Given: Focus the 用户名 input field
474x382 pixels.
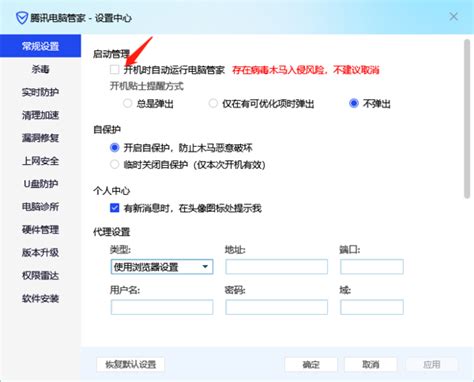Looking at the screenshot, I should click(x=162, y=307).
